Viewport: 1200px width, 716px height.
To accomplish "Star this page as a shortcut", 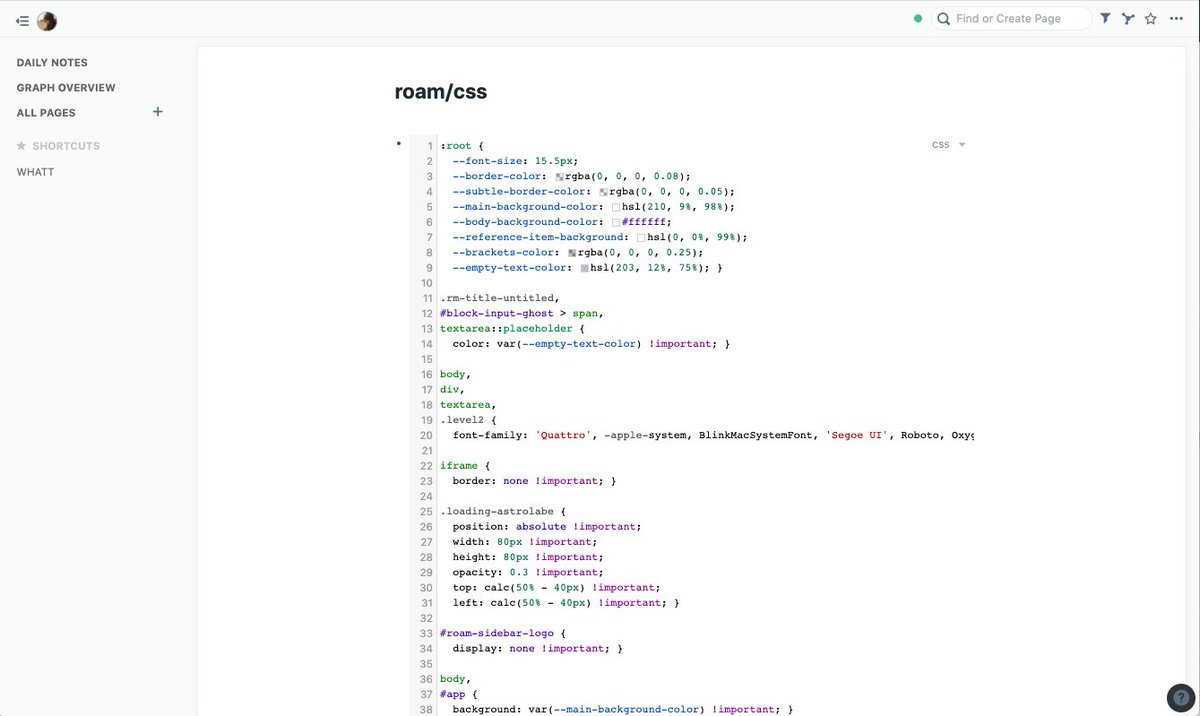I will tap(1151, 18).
